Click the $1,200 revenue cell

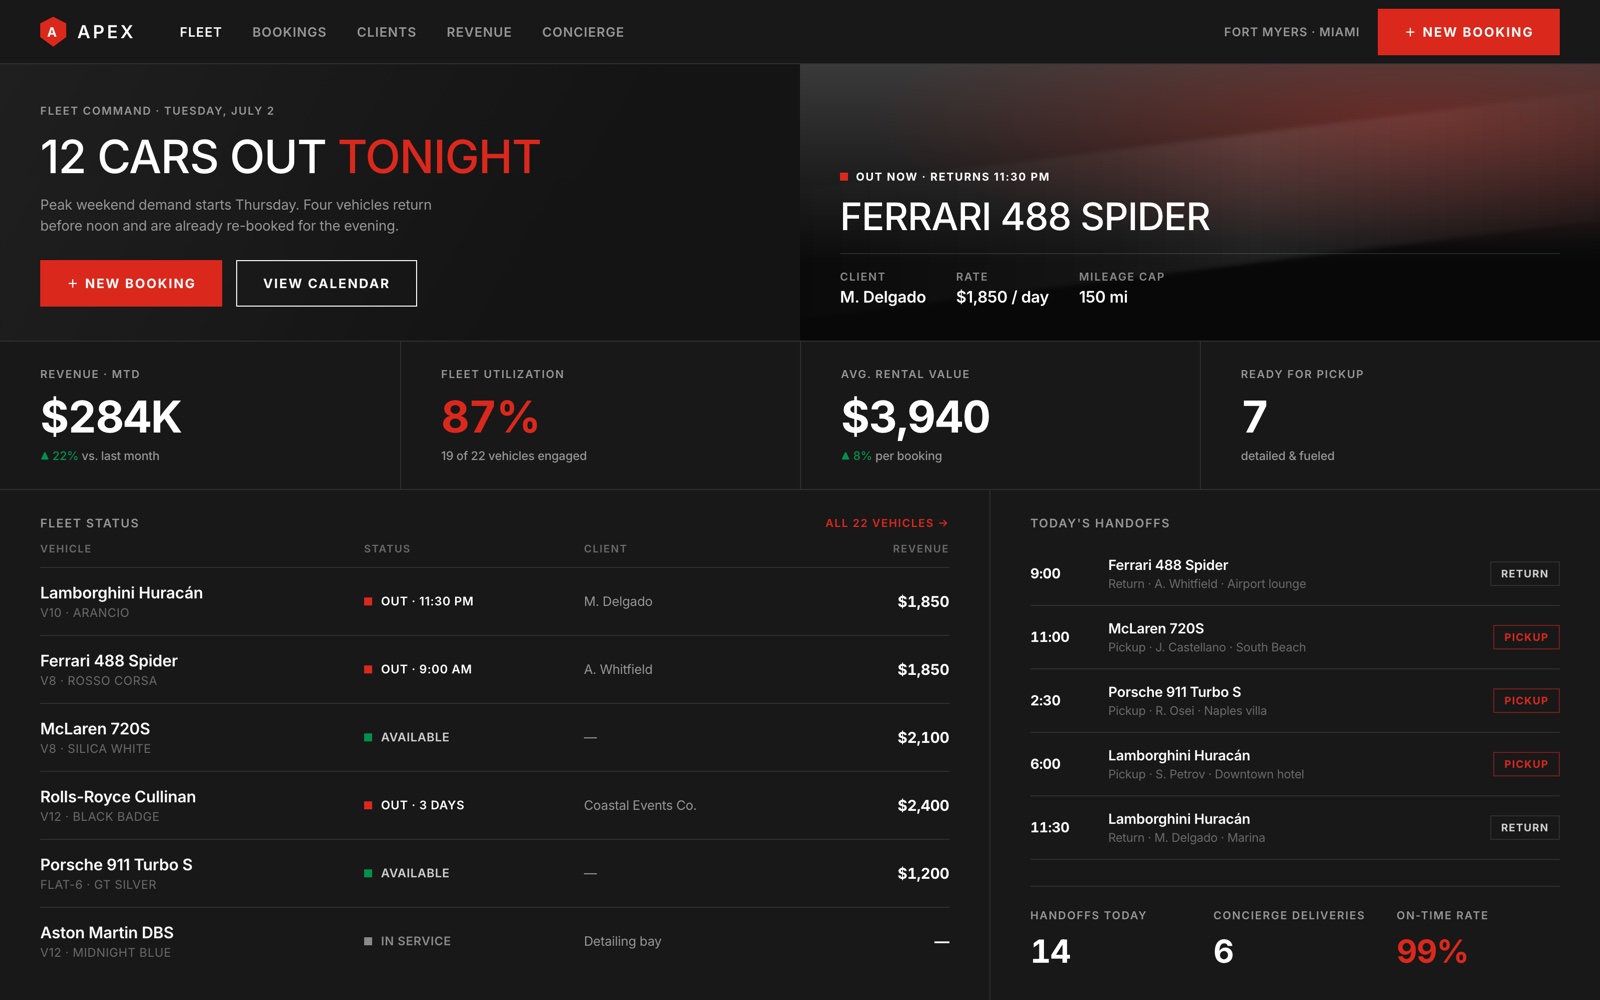(x=923, y=873)
